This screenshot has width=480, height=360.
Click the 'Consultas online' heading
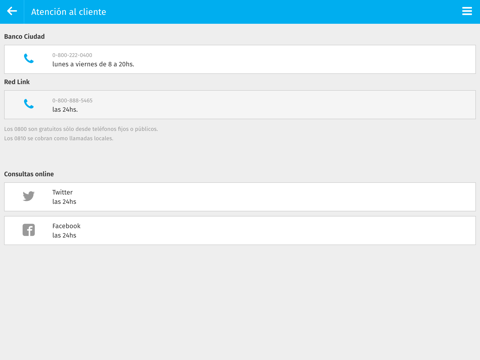tap(29, 174)
